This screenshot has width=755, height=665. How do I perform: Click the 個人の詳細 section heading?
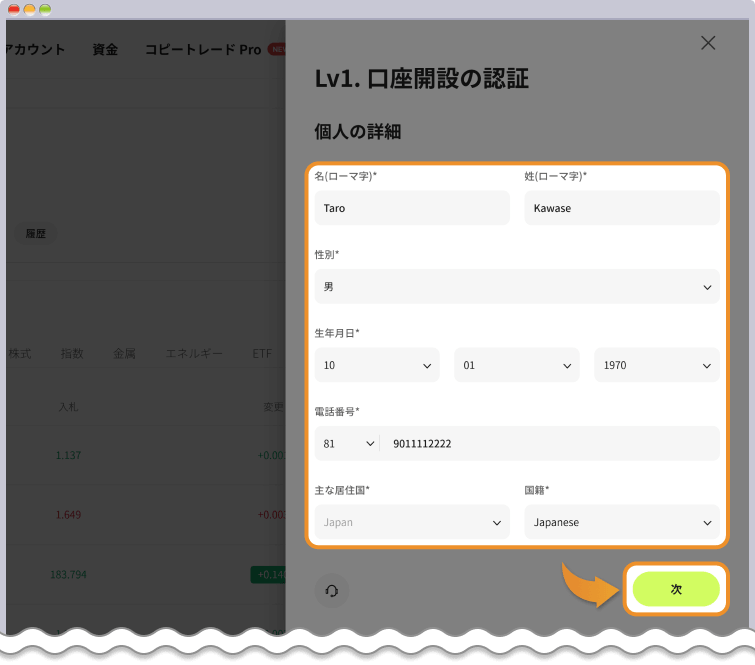pyautogui.click(x=358, y=131)
